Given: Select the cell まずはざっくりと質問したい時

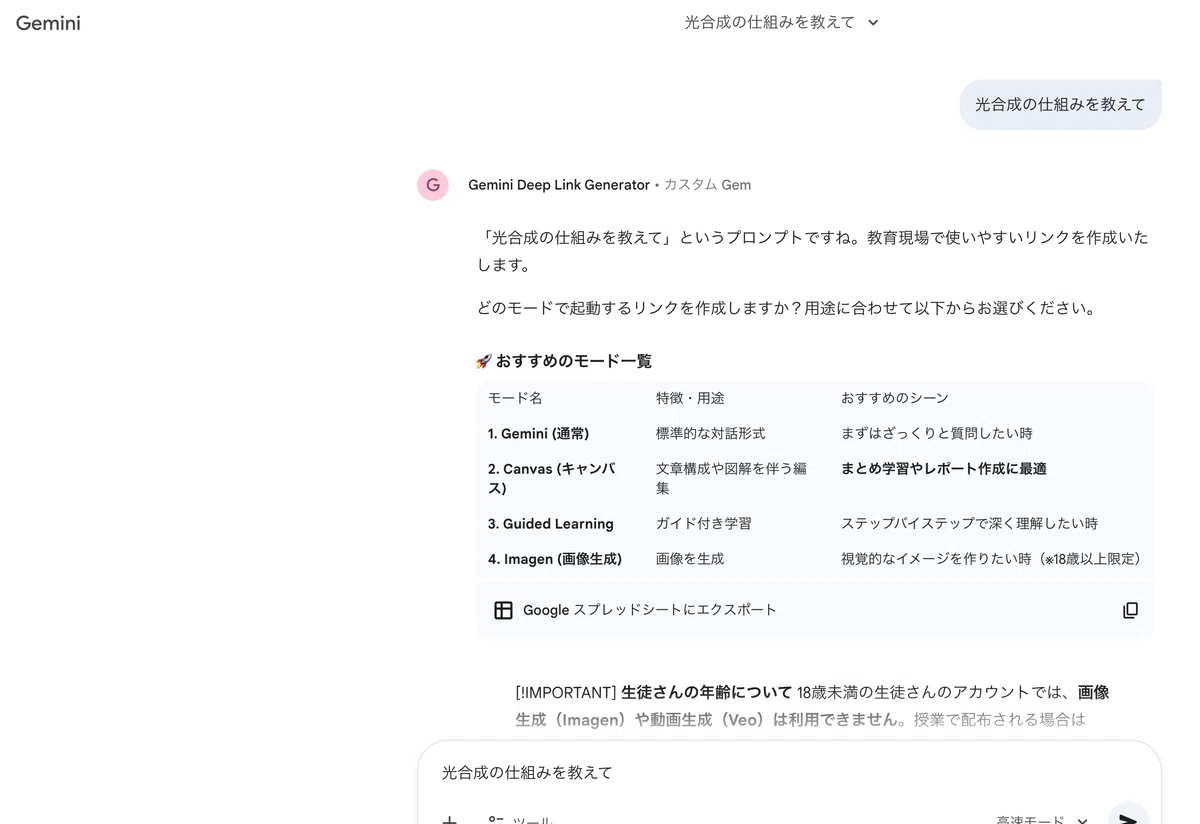Looking at the screenshot, I should [x=936, y=433].
